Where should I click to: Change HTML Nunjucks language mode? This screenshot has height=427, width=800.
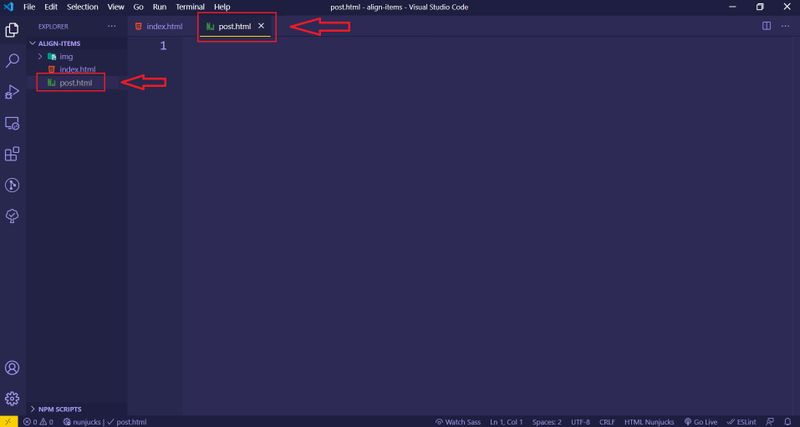click(x=651, y=421)
